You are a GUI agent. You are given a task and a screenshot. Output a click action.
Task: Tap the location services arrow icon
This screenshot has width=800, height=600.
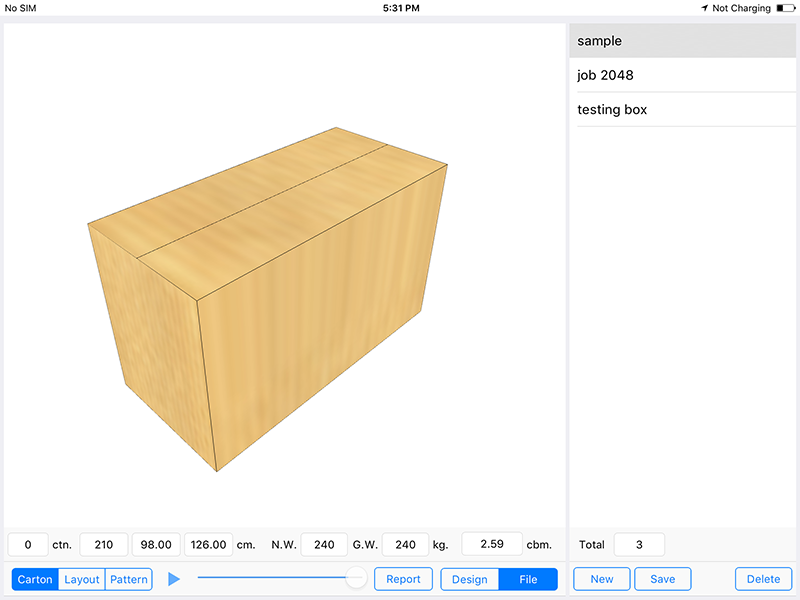pos(705,8)
